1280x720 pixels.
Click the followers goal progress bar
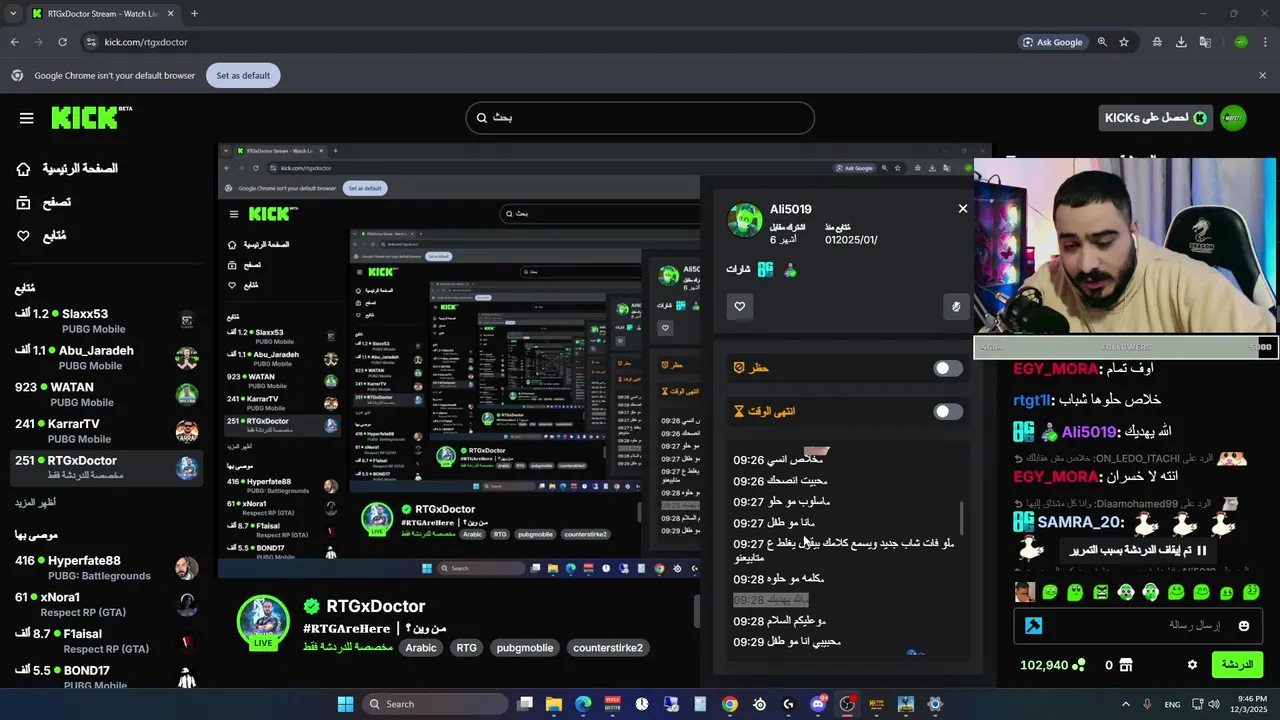[x=1125, y=347]
